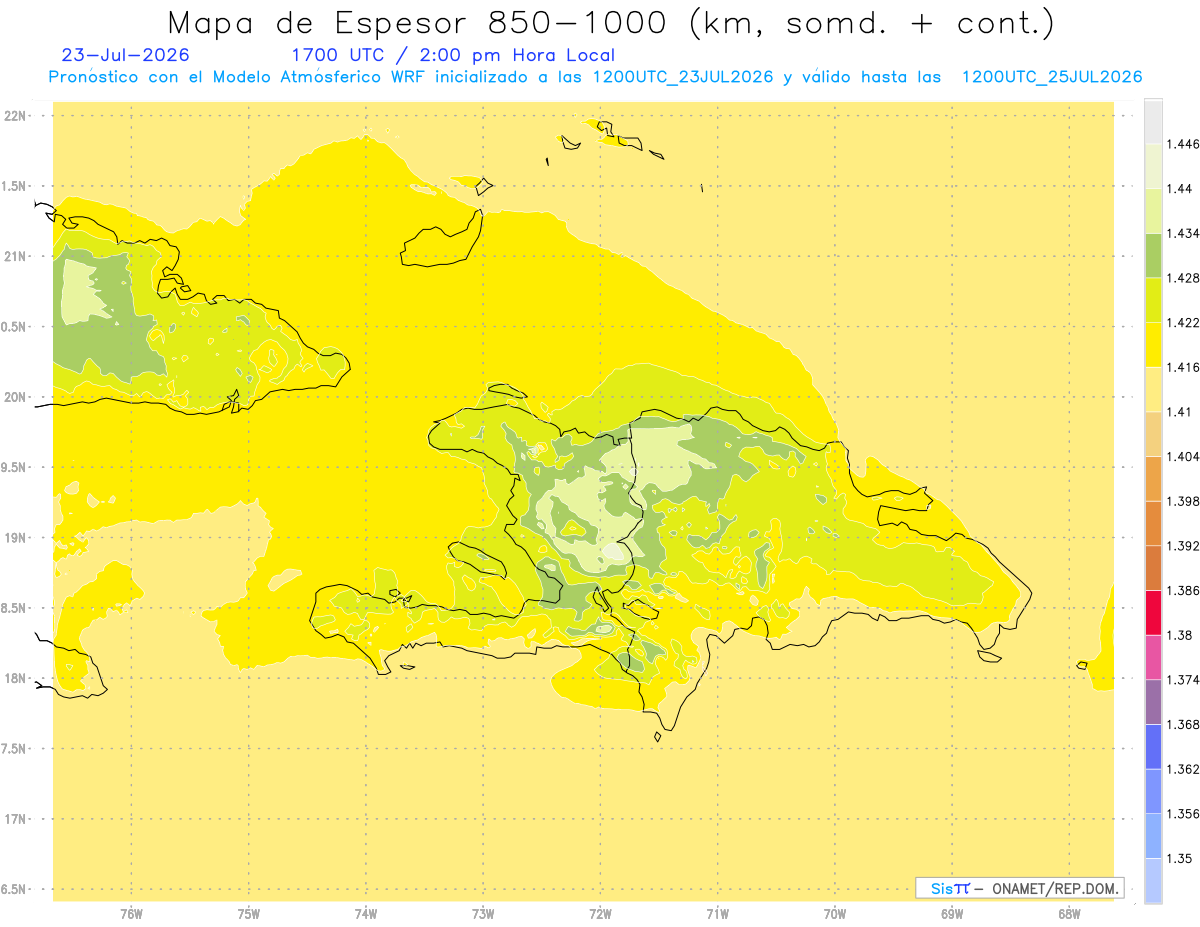This screenshot has height=927, width=1200.
Task: Click the "SisTT - ONAMET/REP.DOM." source label box
Action: [1020, 888]
